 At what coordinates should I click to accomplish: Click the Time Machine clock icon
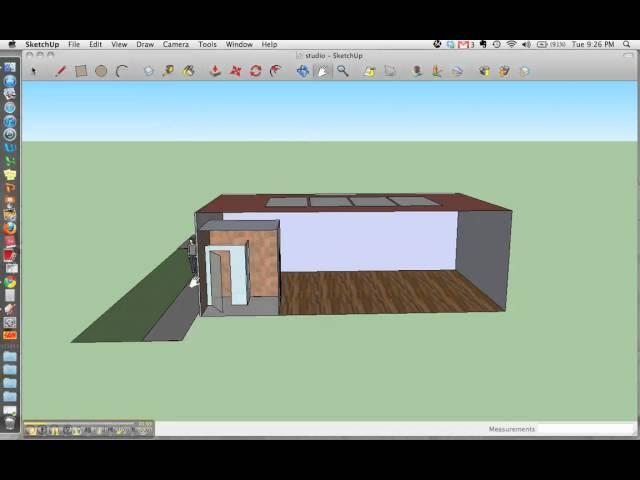[496, 44]
